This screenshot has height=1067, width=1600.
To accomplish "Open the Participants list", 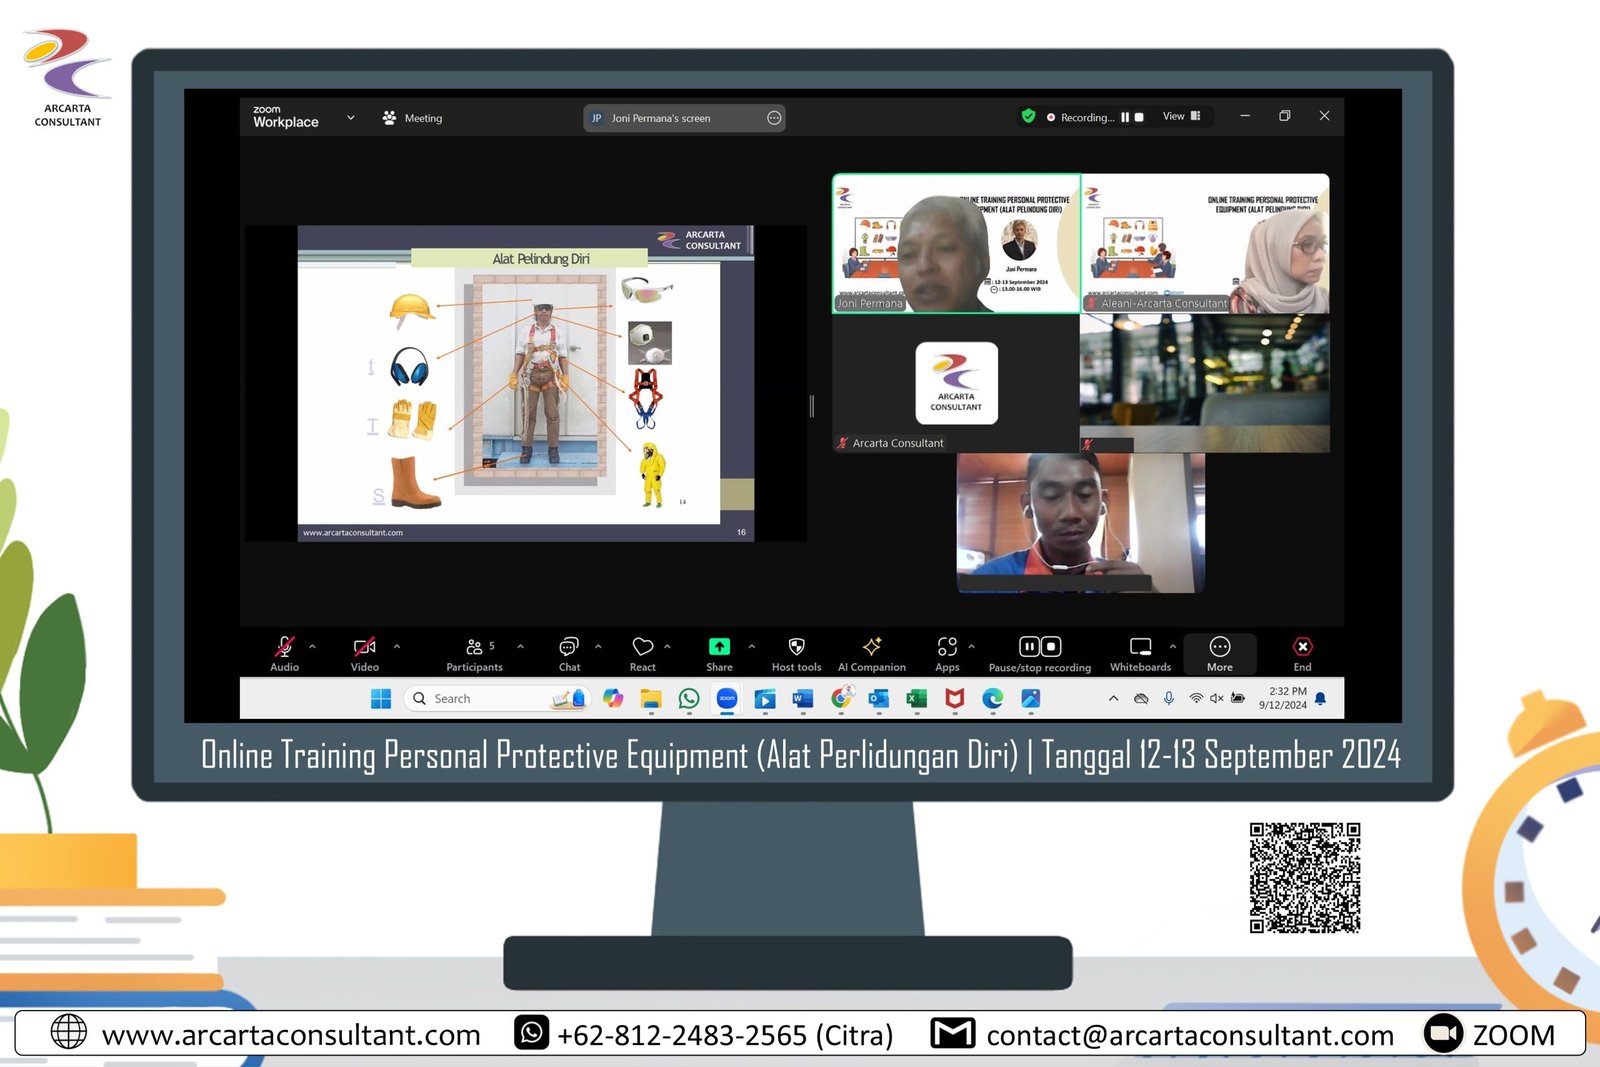I will [474, 648].
